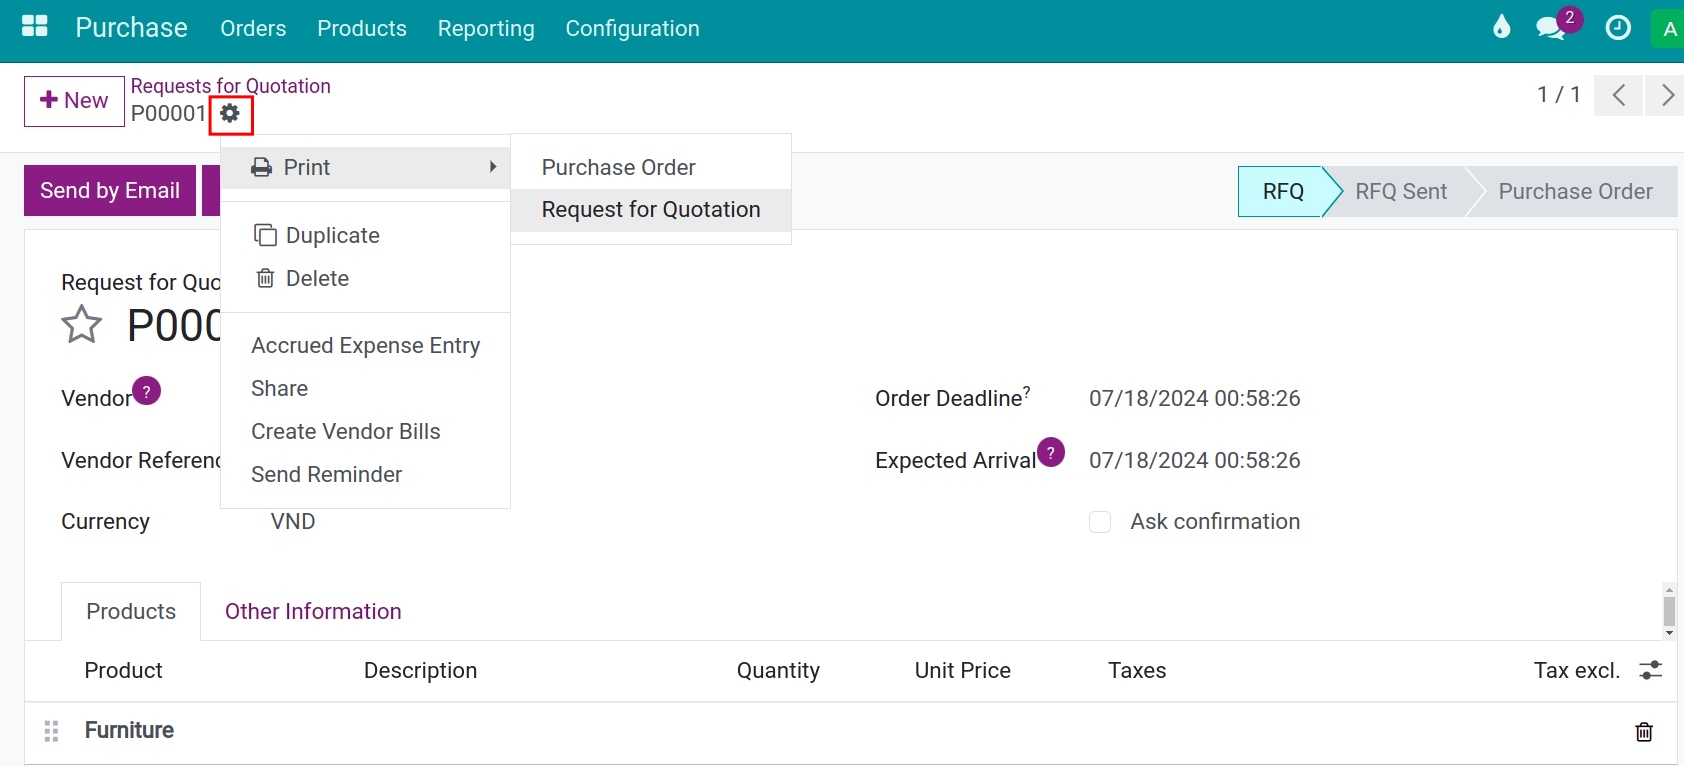Go to next record arrow
Viewport: 1684px width, 766px height.
point(1666,95)
